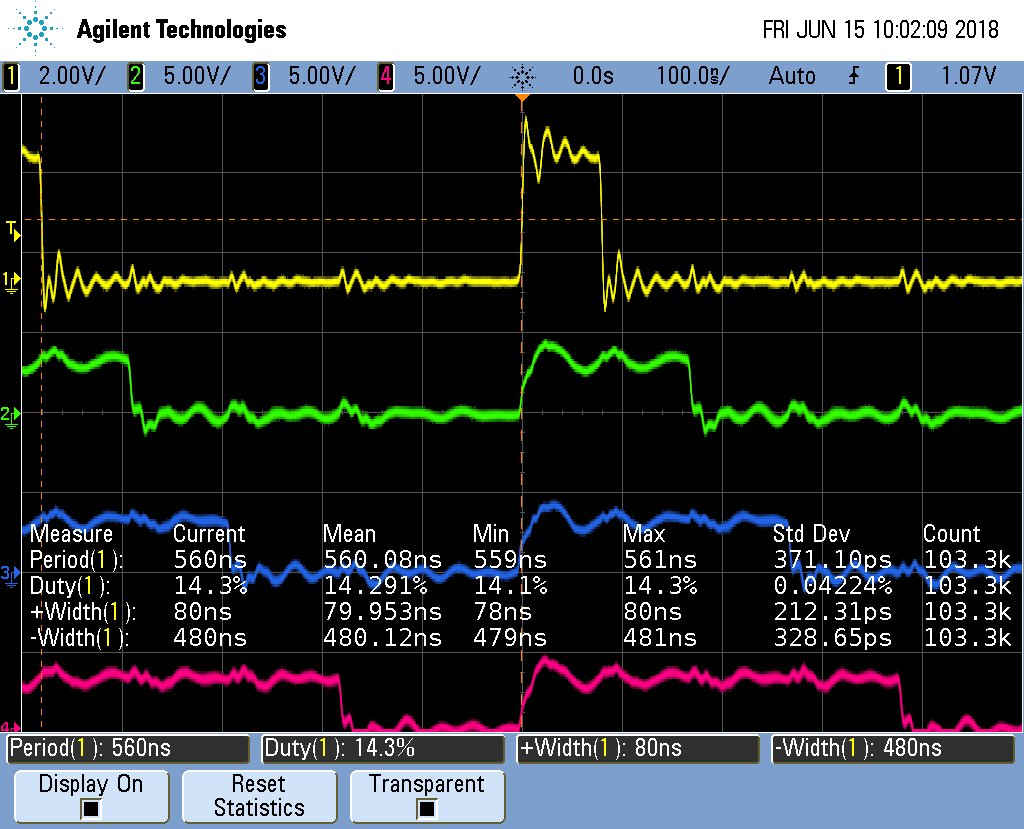
Task: Select the channel 3 badge in the status bar
Action: point(262,76)
